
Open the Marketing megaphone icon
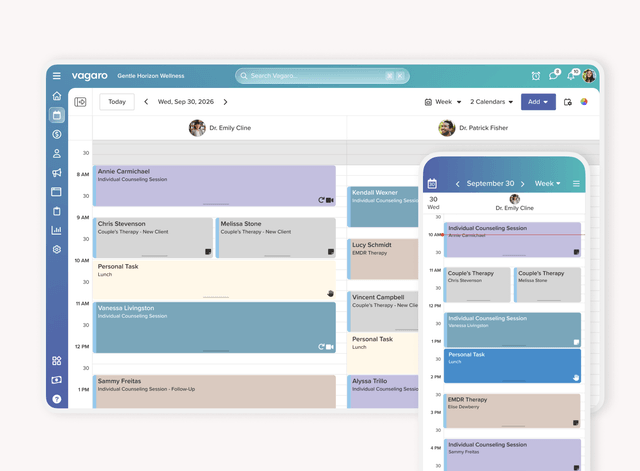(x=57, y=173)
